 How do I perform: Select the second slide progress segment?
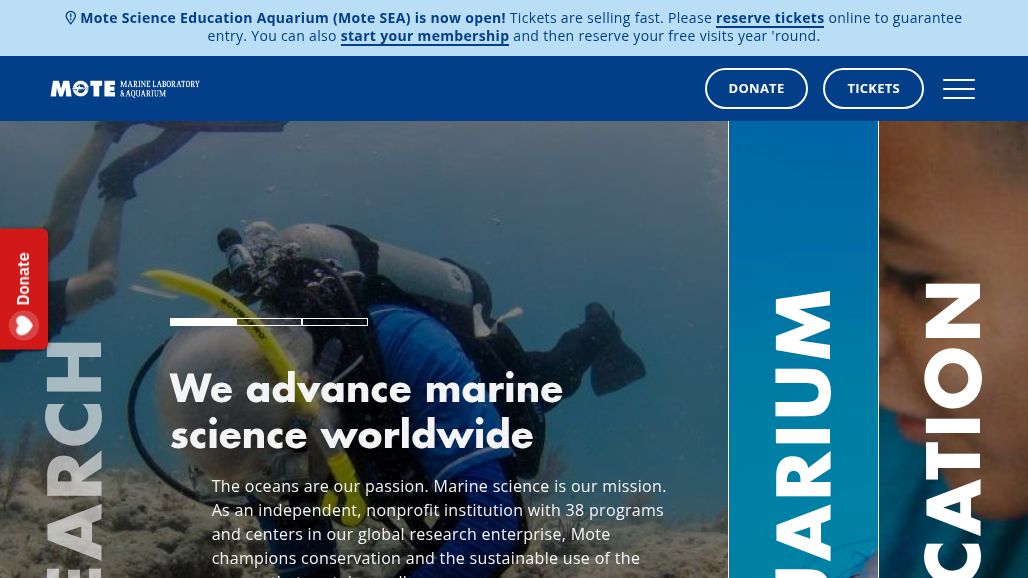[269, 322]
